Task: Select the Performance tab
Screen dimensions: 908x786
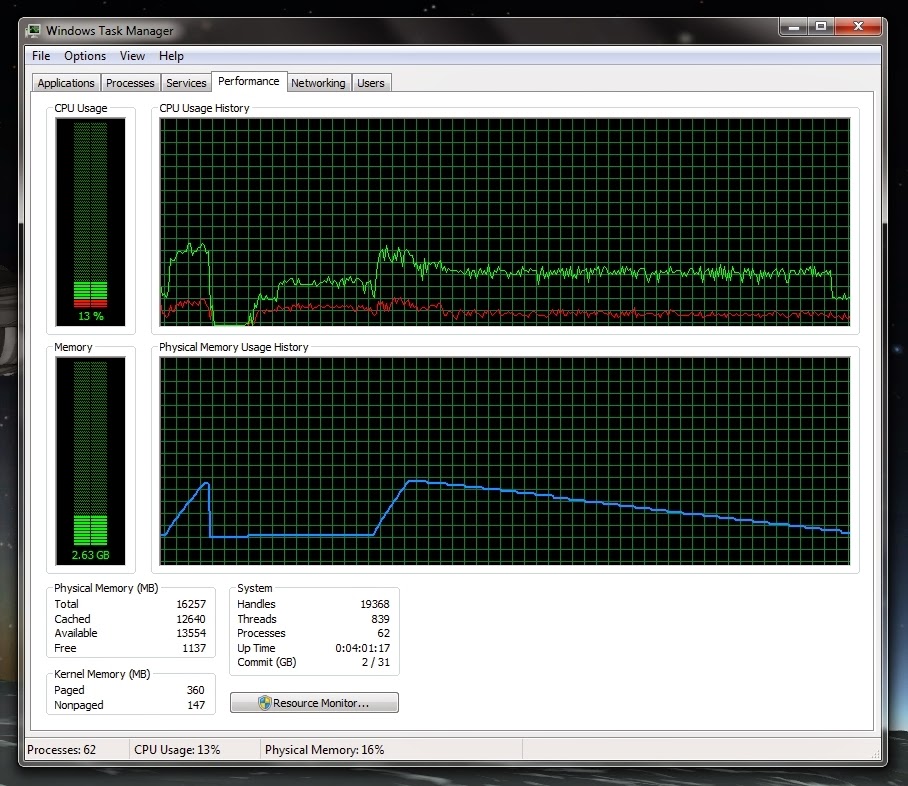Action: click(x=249, y=81)
